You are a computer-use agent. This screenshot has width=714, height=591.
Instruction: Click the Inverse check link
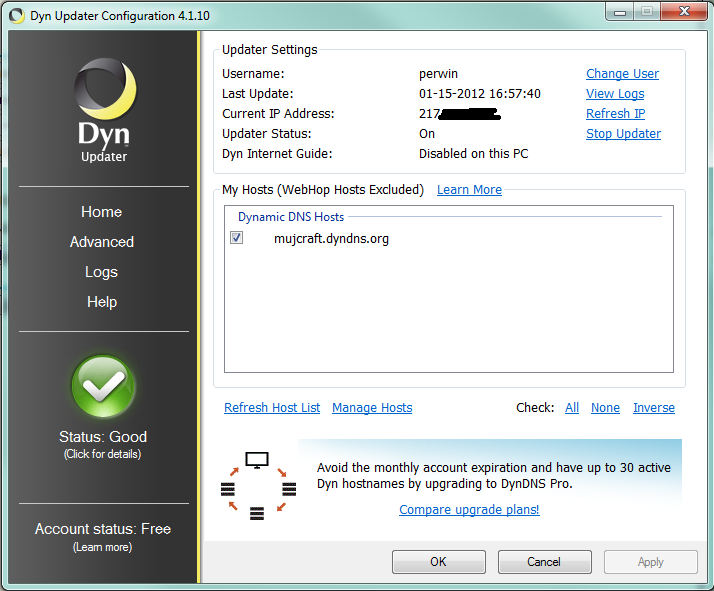pyautogui.click(x=654, y=408)
